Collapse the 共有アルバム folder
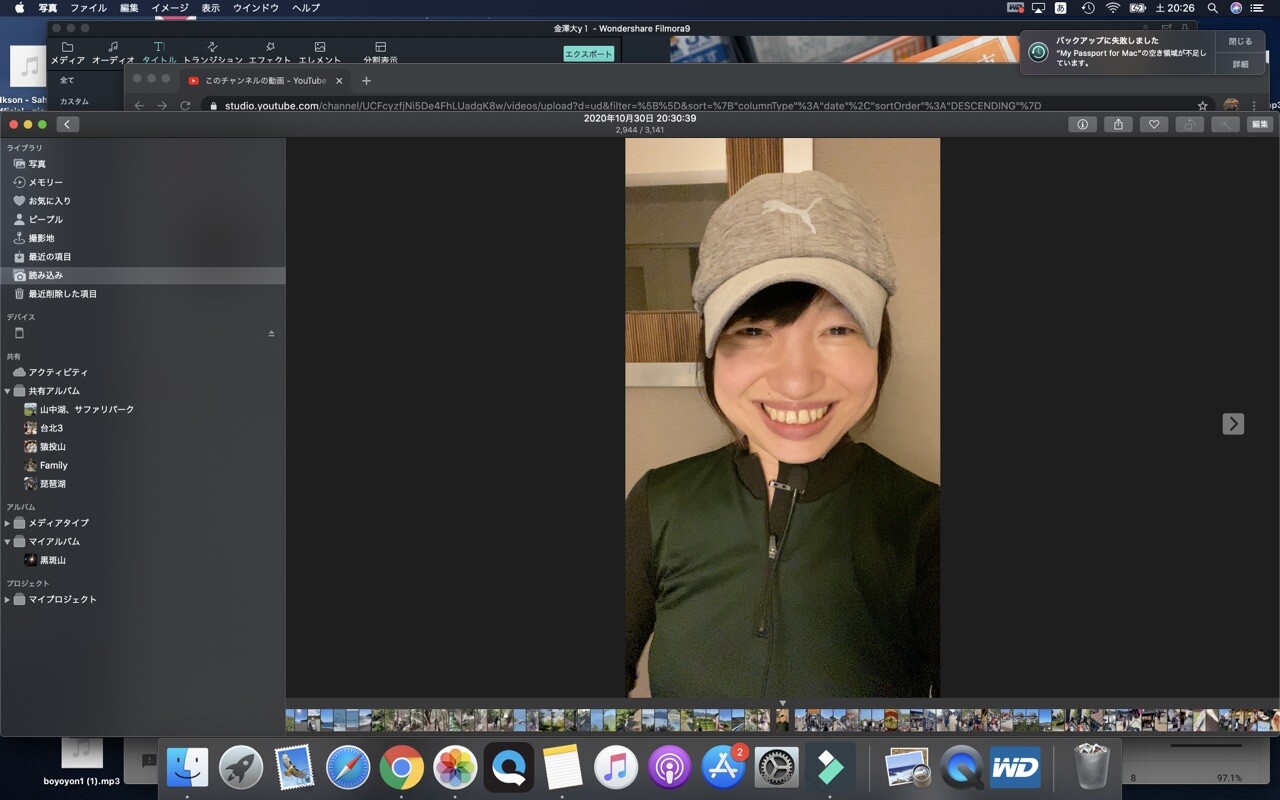The height and width of the screenshot is (800, 1280). 8,391
